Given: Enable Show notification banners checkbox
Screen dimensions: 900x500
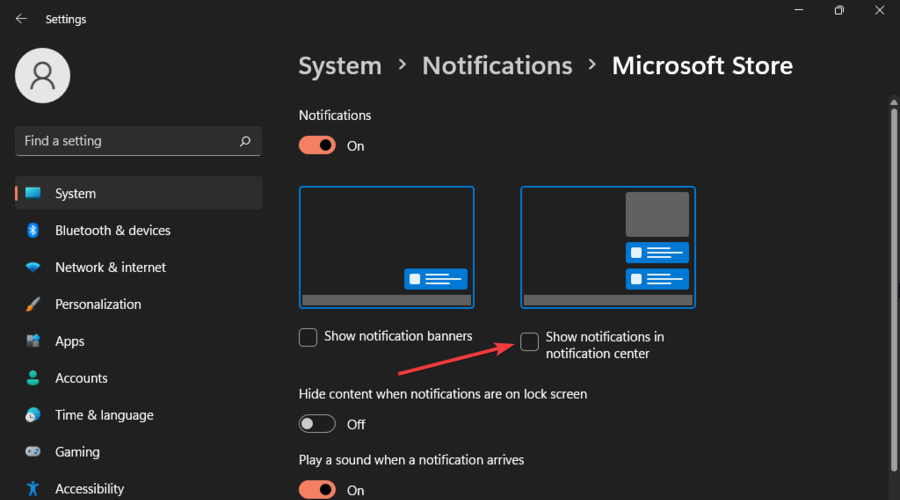Looking at the screenshot, I should pos(308,337).
